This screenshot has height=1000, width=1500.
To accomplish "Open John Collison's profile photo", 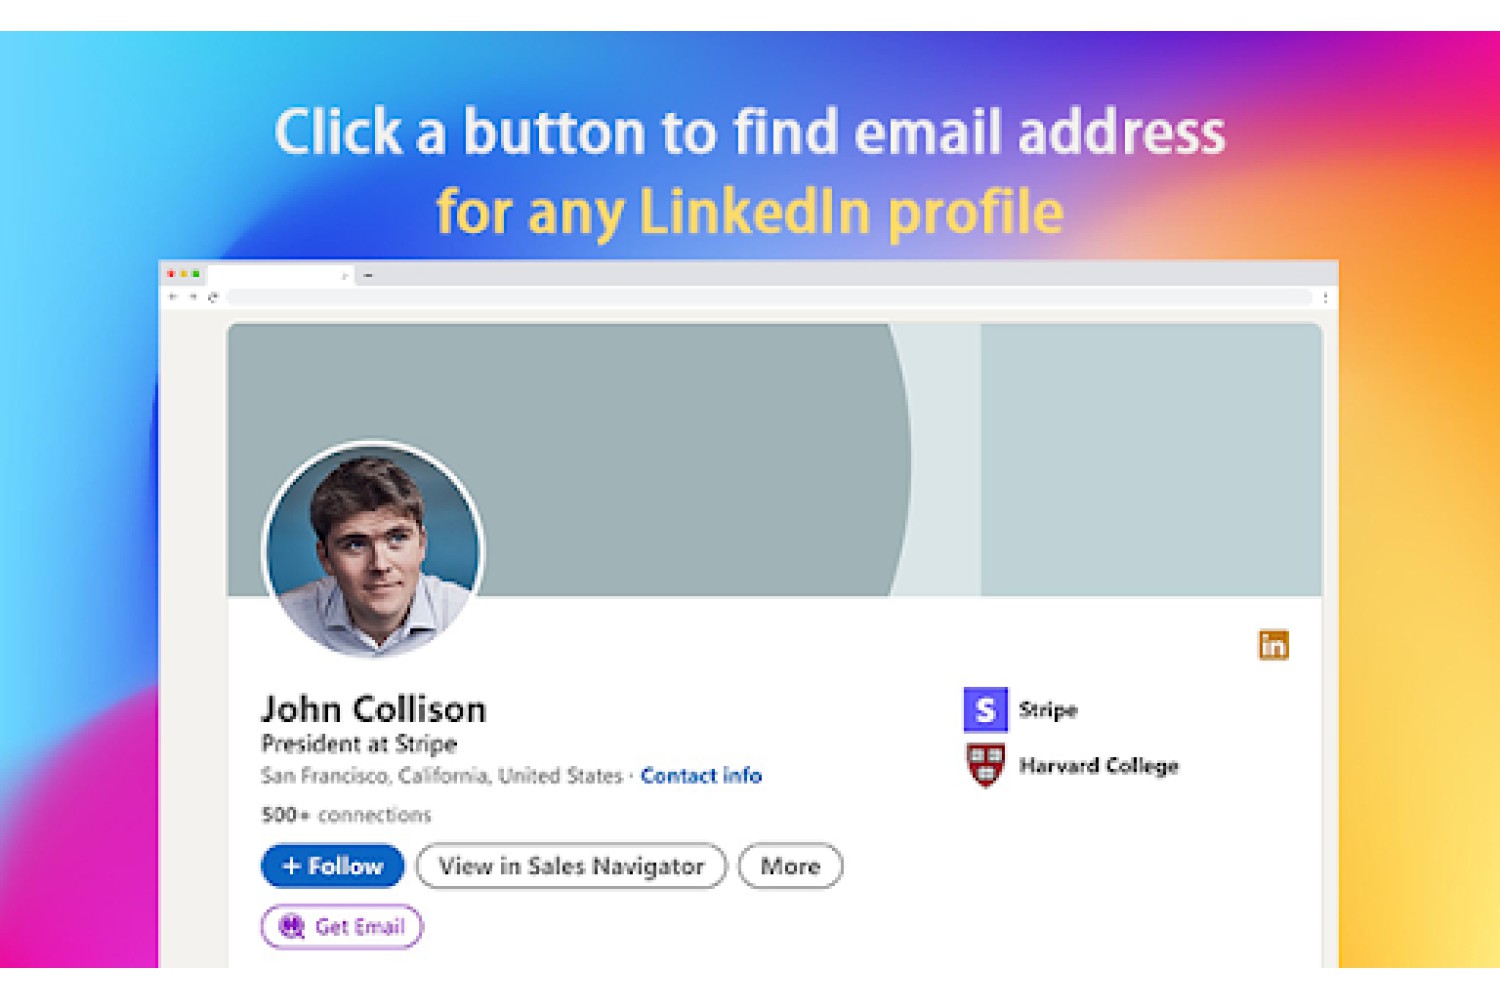I will [x=373, y=549].
